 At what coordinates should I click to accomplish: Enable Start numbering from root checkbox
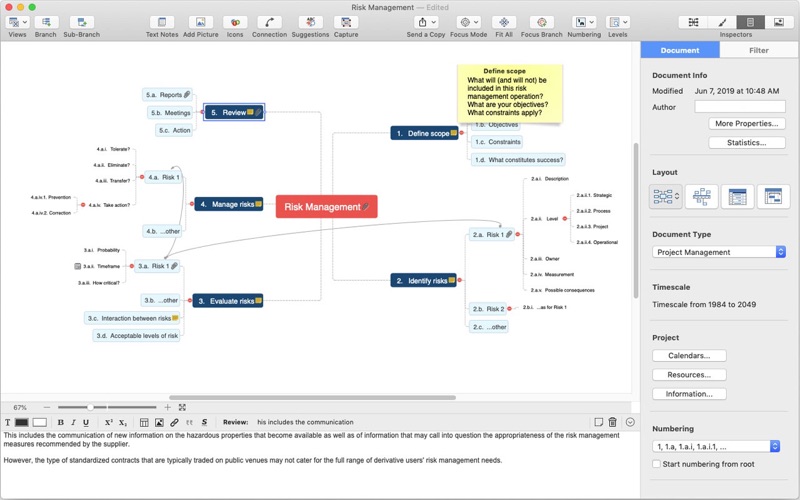coord(657,464)
